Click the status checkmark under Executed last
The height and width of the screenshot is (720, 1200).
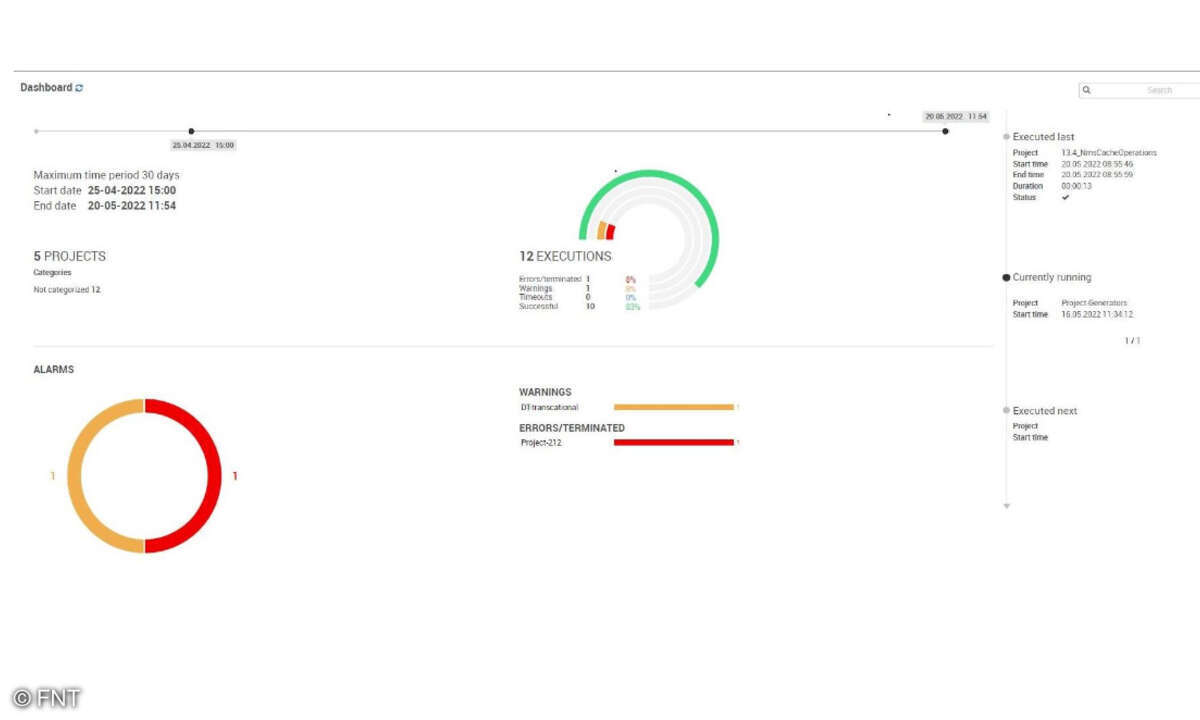pos(1065,197)
